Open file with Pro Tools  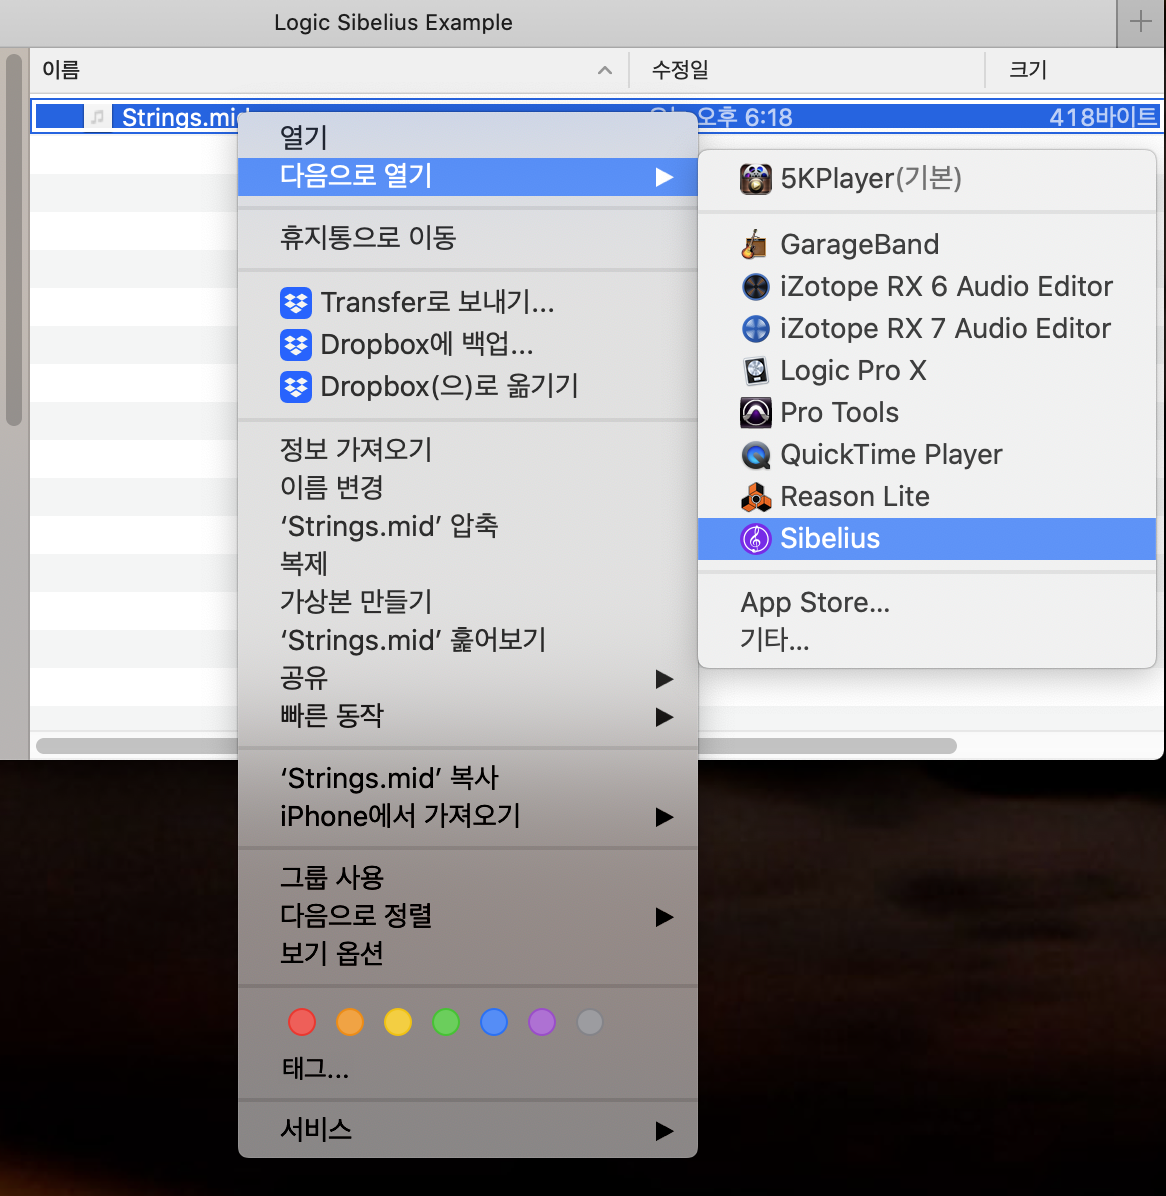[x=927, y=413]
